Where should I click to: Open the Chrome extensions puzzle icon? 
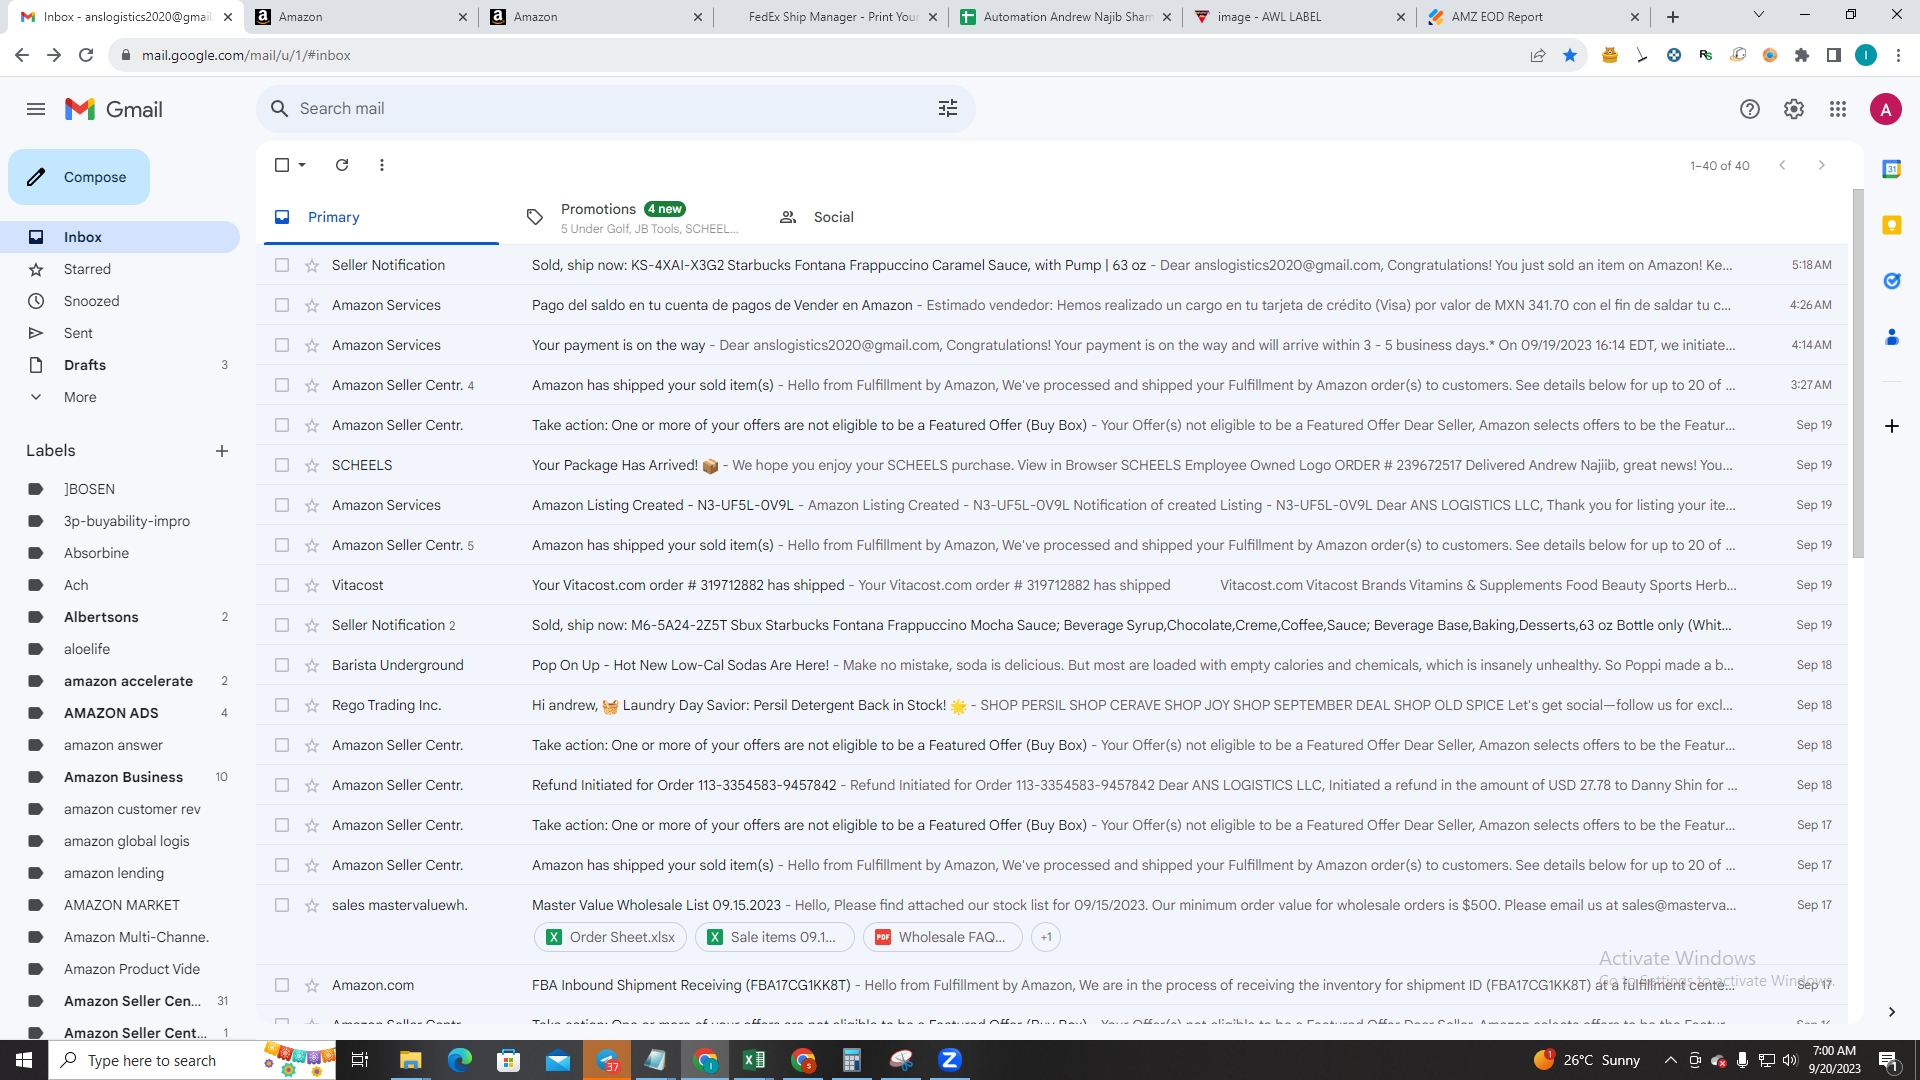pyautogui.click(x=1802, y=55)
